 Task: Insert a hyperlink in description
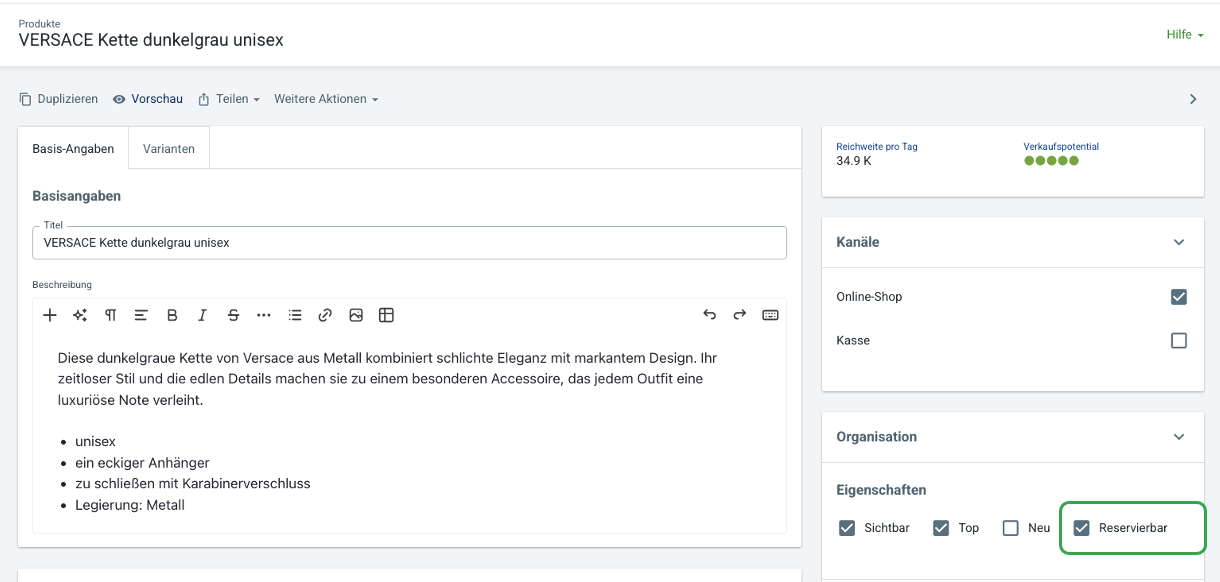(x=325, y=315)
